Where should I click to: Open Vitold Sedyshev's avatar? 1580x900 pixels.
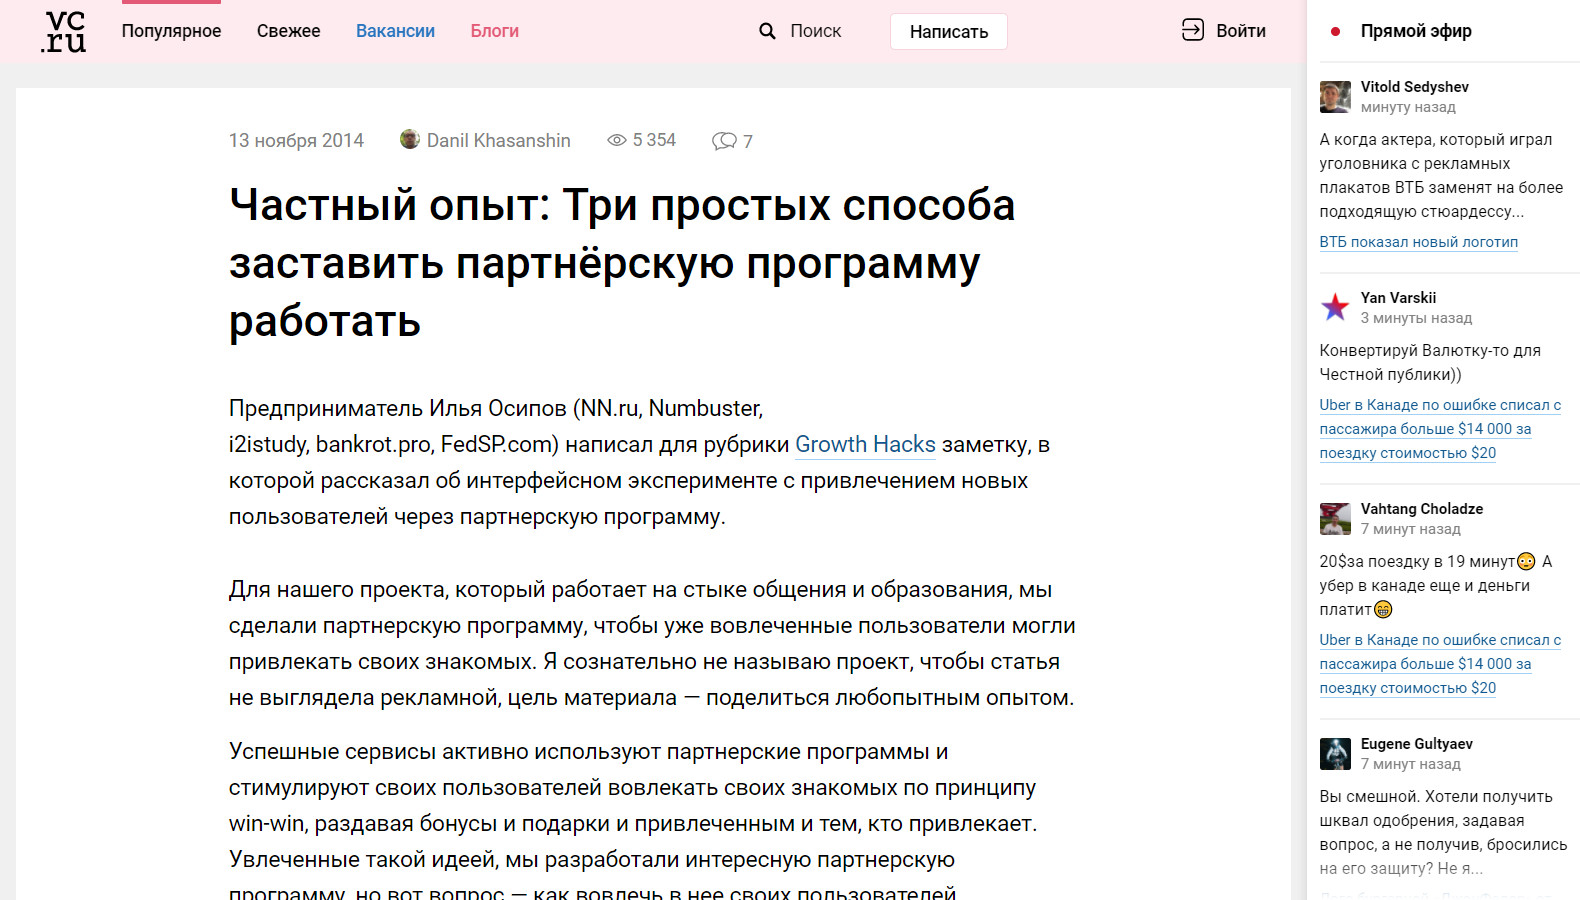[1335, 97]
